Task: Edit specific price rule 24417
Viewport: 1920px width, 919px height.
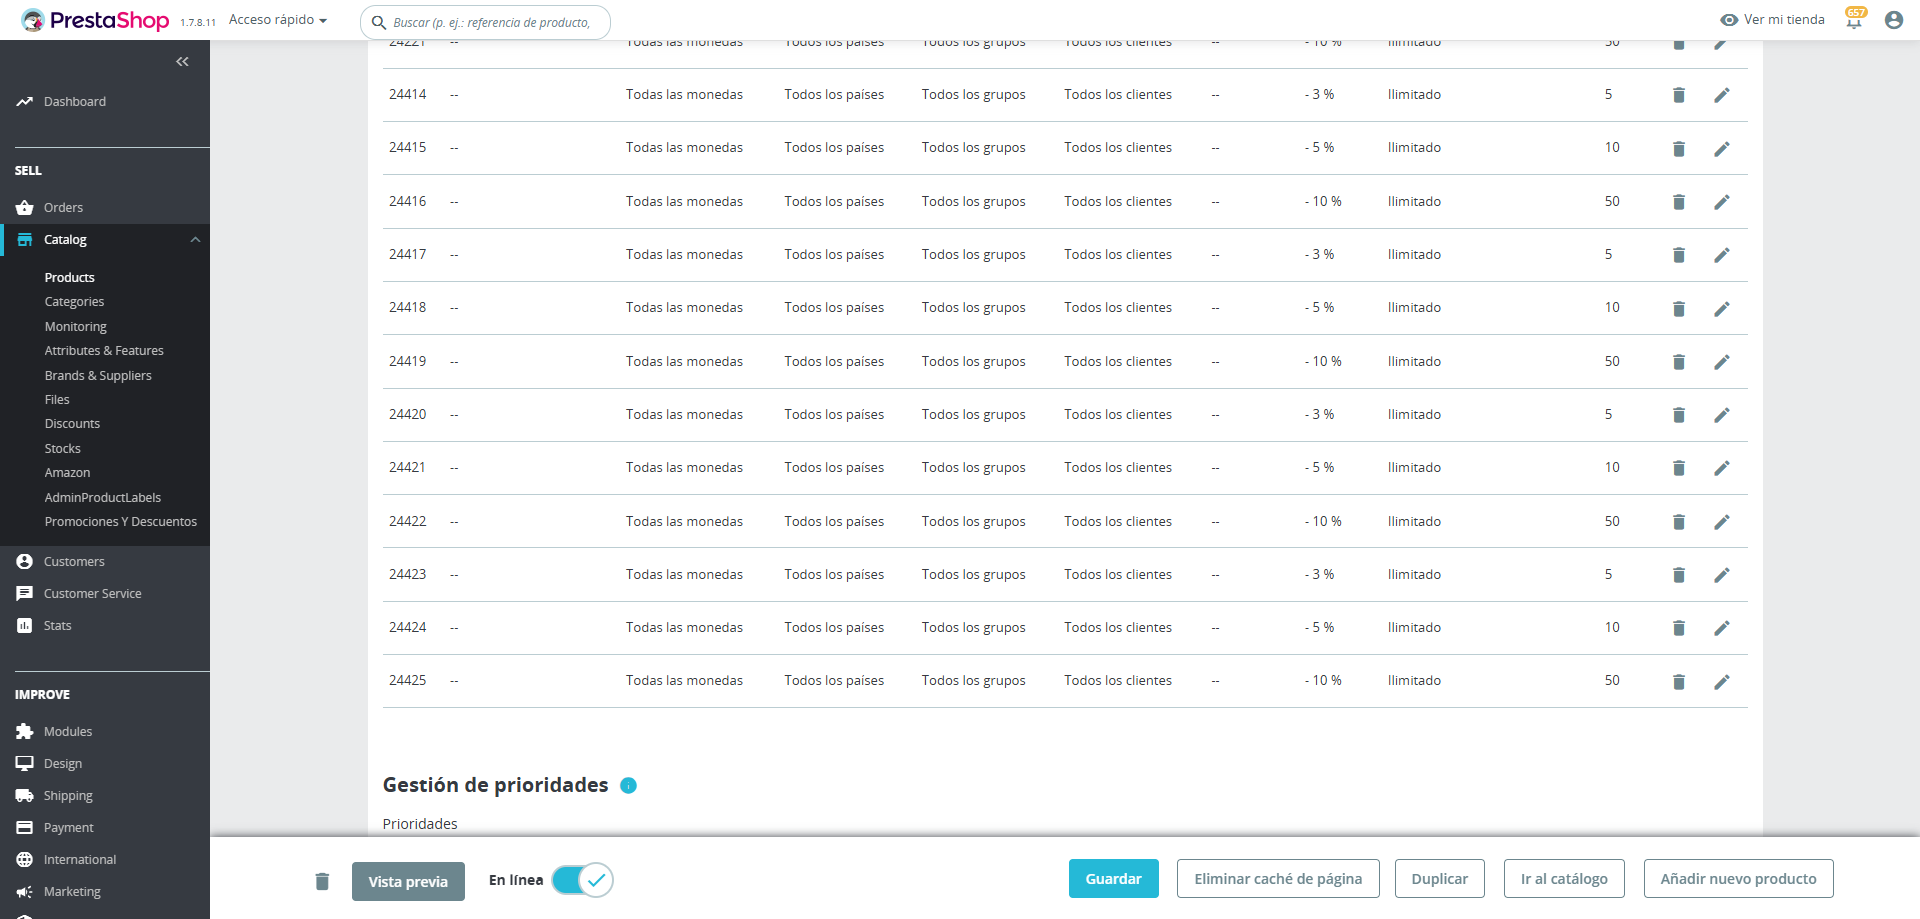Action: 1722,255
